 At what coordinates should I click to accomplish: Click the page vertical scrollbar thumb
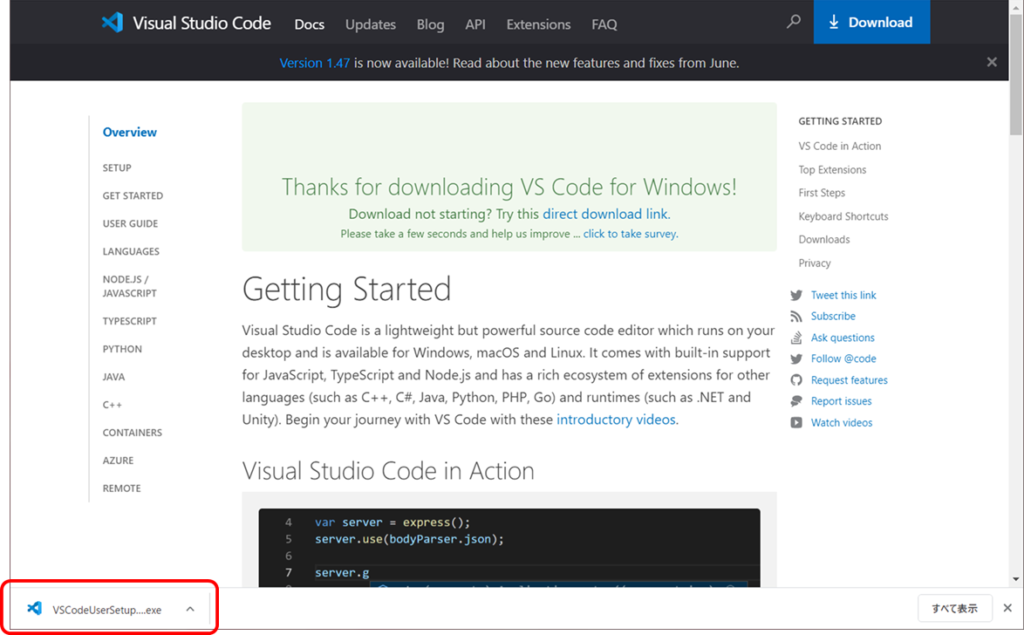pos(1016,75)
